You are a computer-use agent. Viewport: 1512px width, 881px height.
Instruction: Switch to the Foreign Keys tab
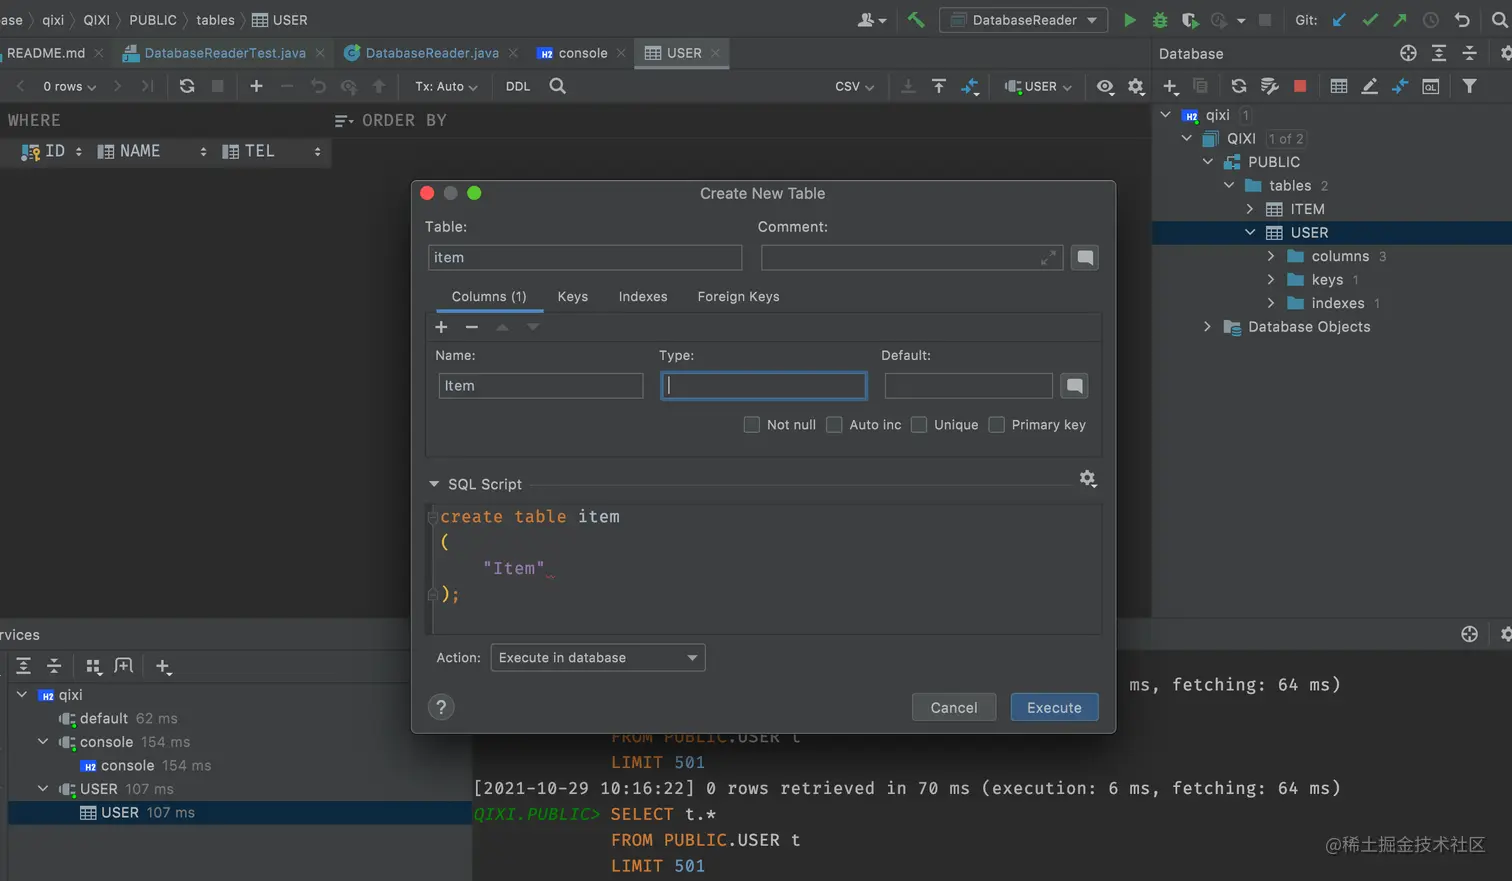tap(738, 297)
